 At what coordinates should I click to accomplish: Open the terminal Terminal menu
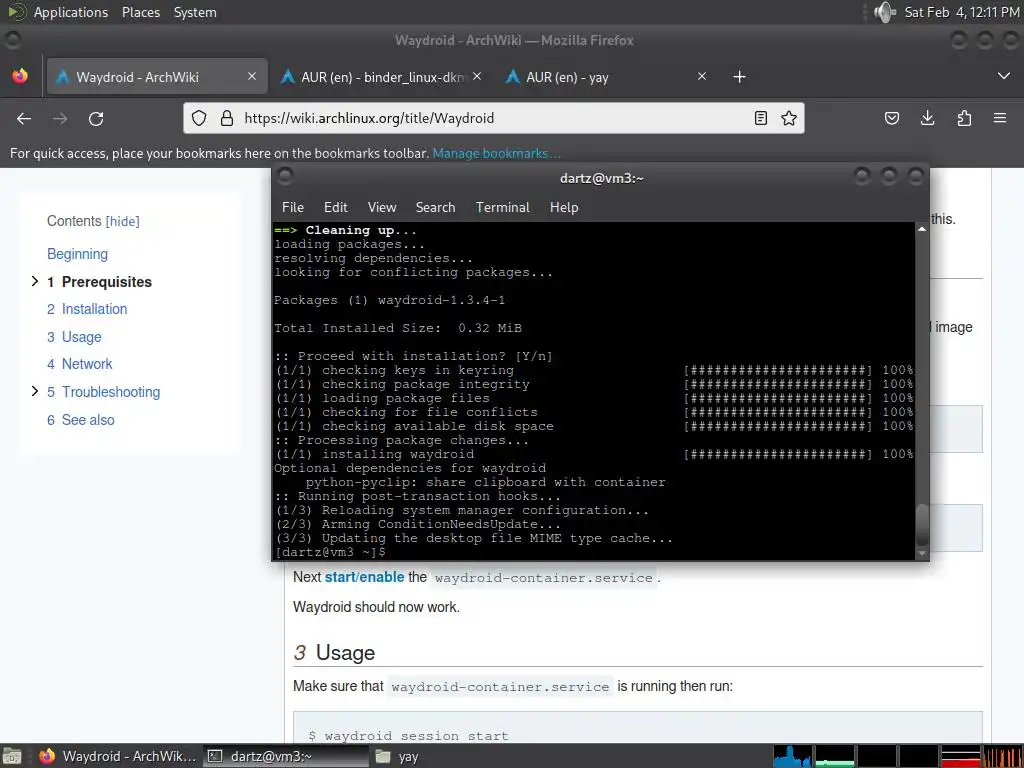[x=503, y=207]
